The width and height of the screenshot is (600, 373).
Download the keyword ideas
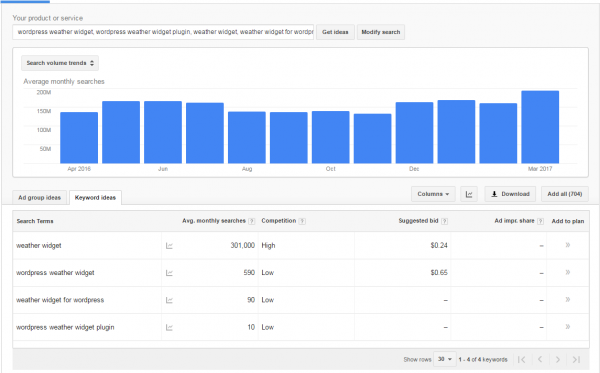pyautogui.click(x=510, y=194)
